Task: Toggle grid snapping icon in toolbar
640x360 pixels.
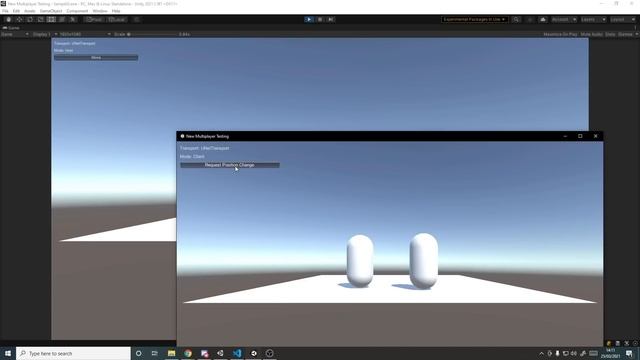Action: 136,20
